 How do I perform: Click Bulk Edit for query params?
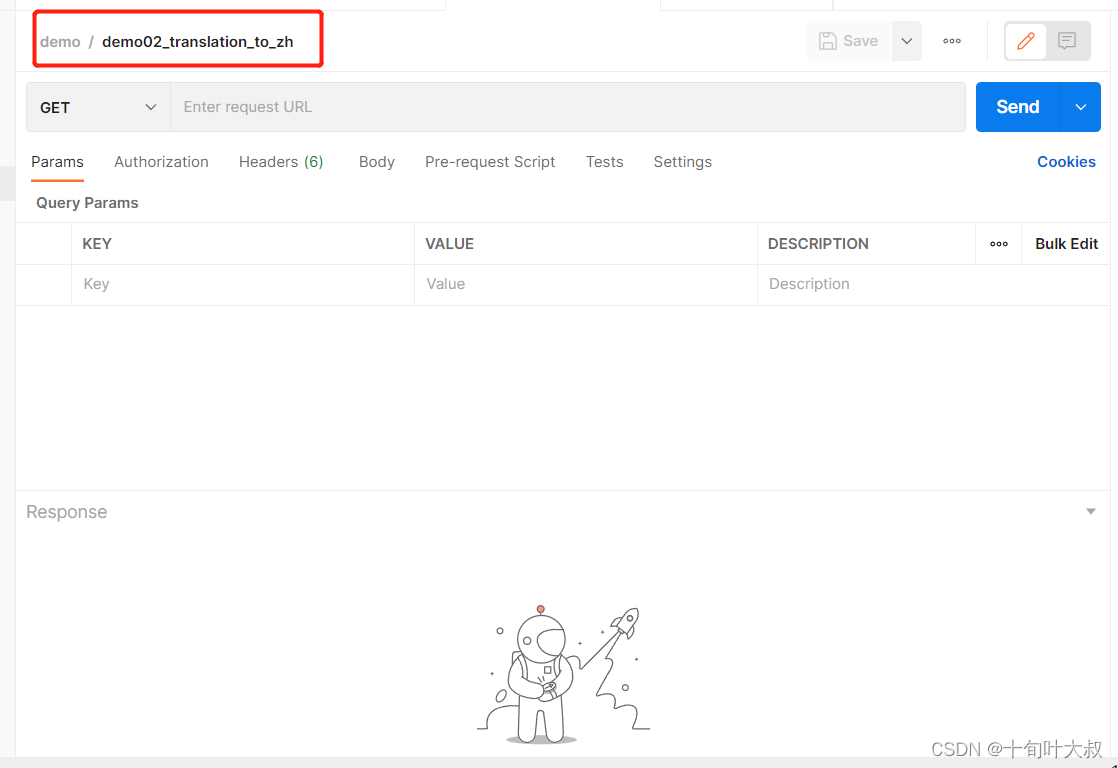[x=1066, y=244]
